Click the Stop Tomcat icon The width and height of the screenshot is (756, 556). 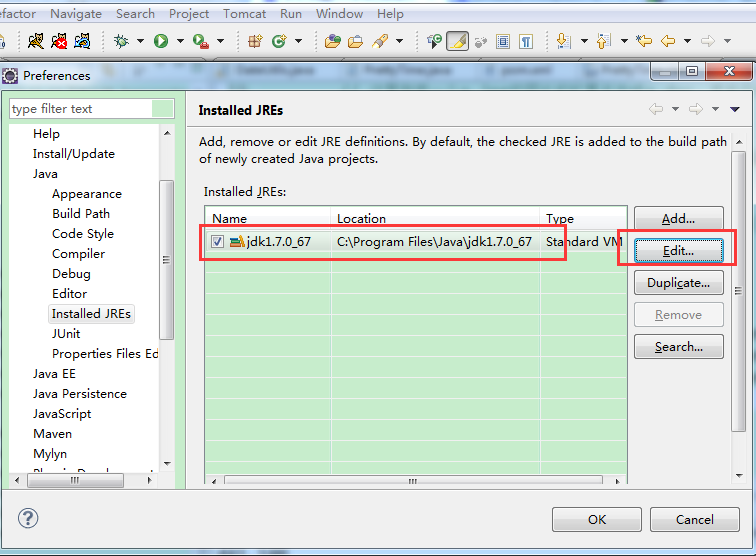[59, 41]
